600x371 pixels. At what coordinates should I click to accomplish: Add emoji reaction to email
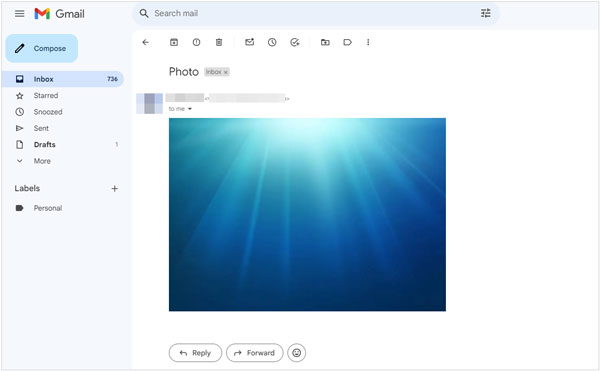tap(297, 353)
